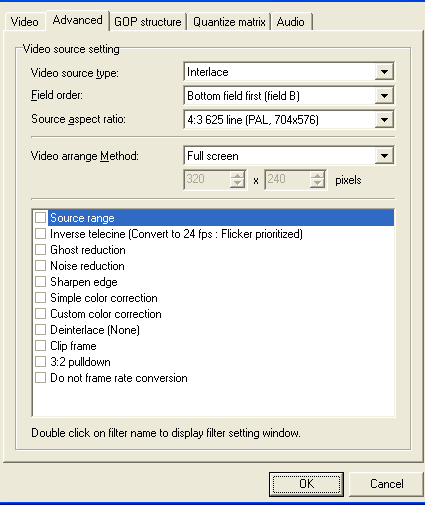This screenshot has height=505, width=425.
Task: Open the GOP structure tab
Action: coord(148,22)
